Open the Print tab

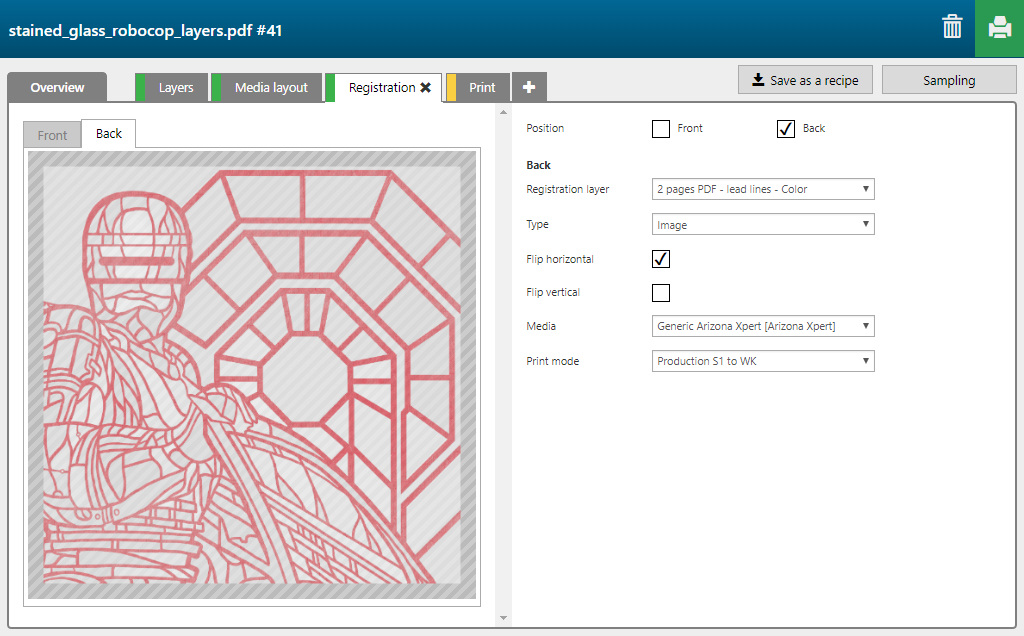(478, 87)
